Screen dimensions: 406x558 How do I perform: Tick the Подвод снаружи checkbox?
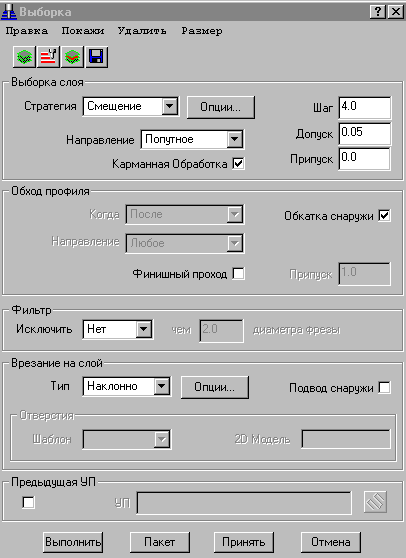[x=384, y=387]
